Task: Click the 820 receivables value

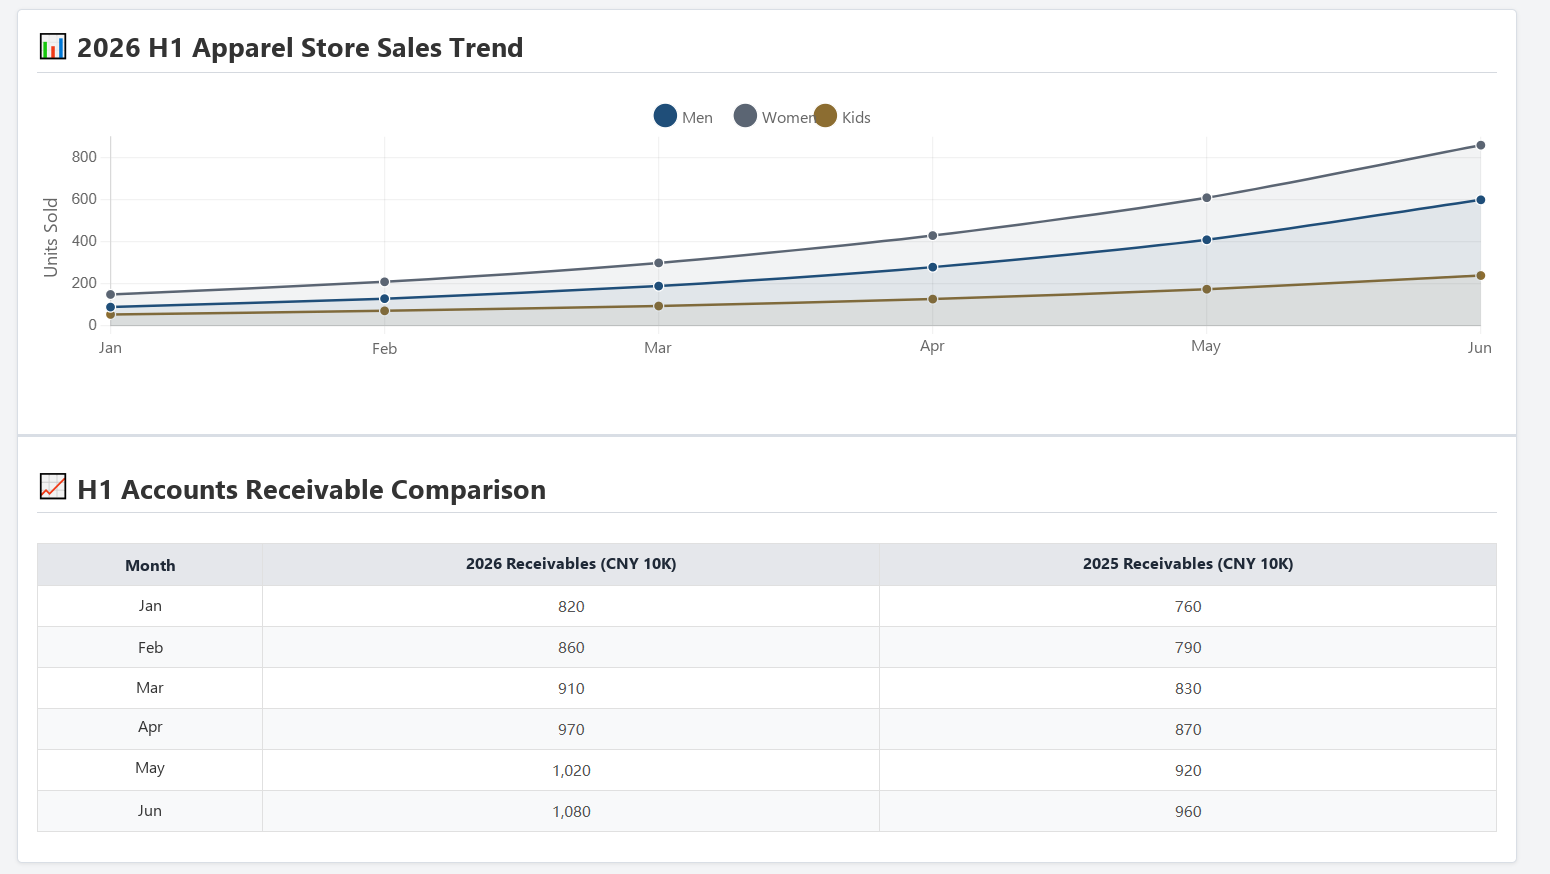Action: pos(571,607)
